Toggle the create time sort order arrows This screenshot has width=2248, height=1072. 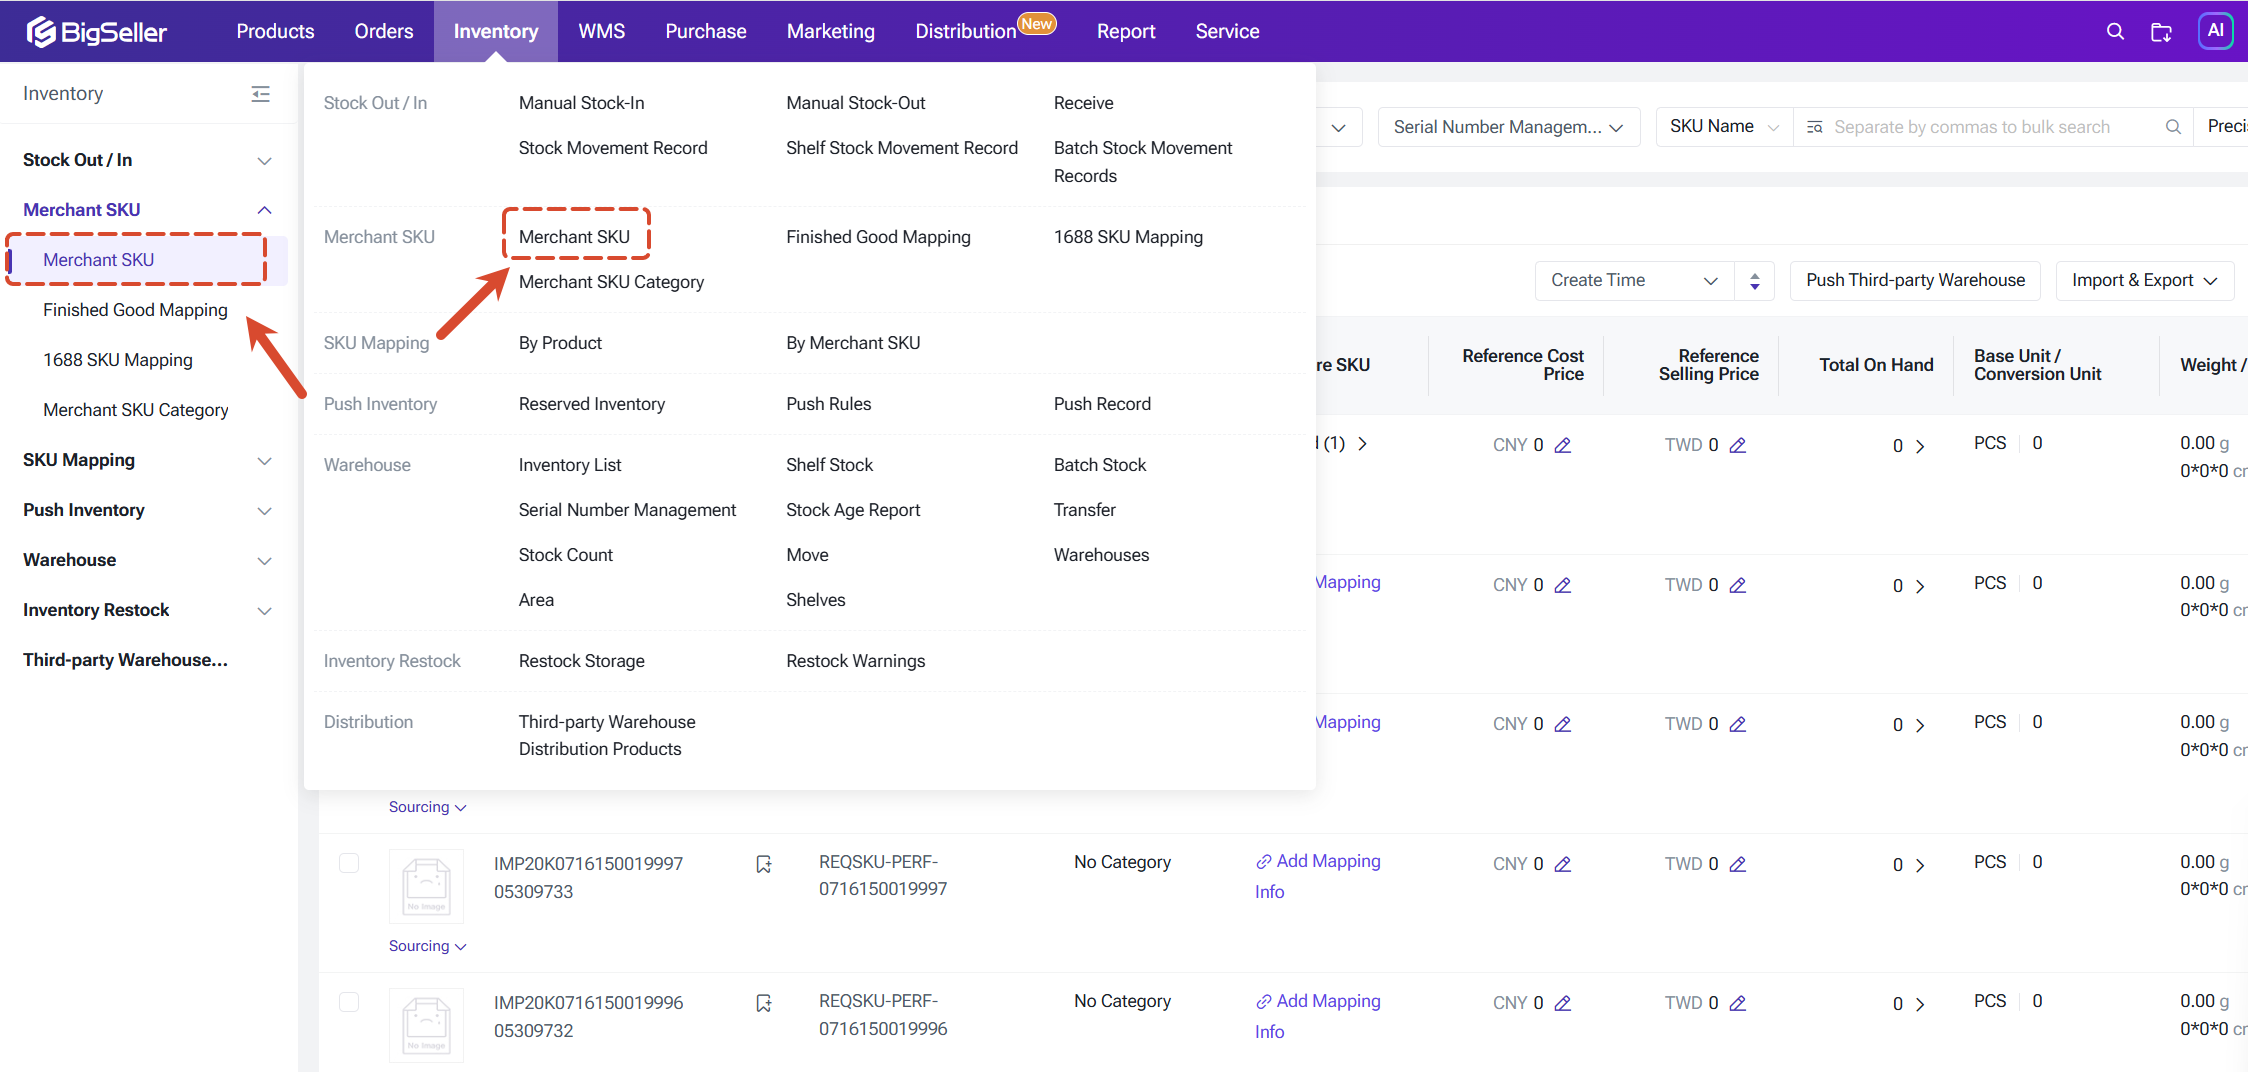[1755, 281]
